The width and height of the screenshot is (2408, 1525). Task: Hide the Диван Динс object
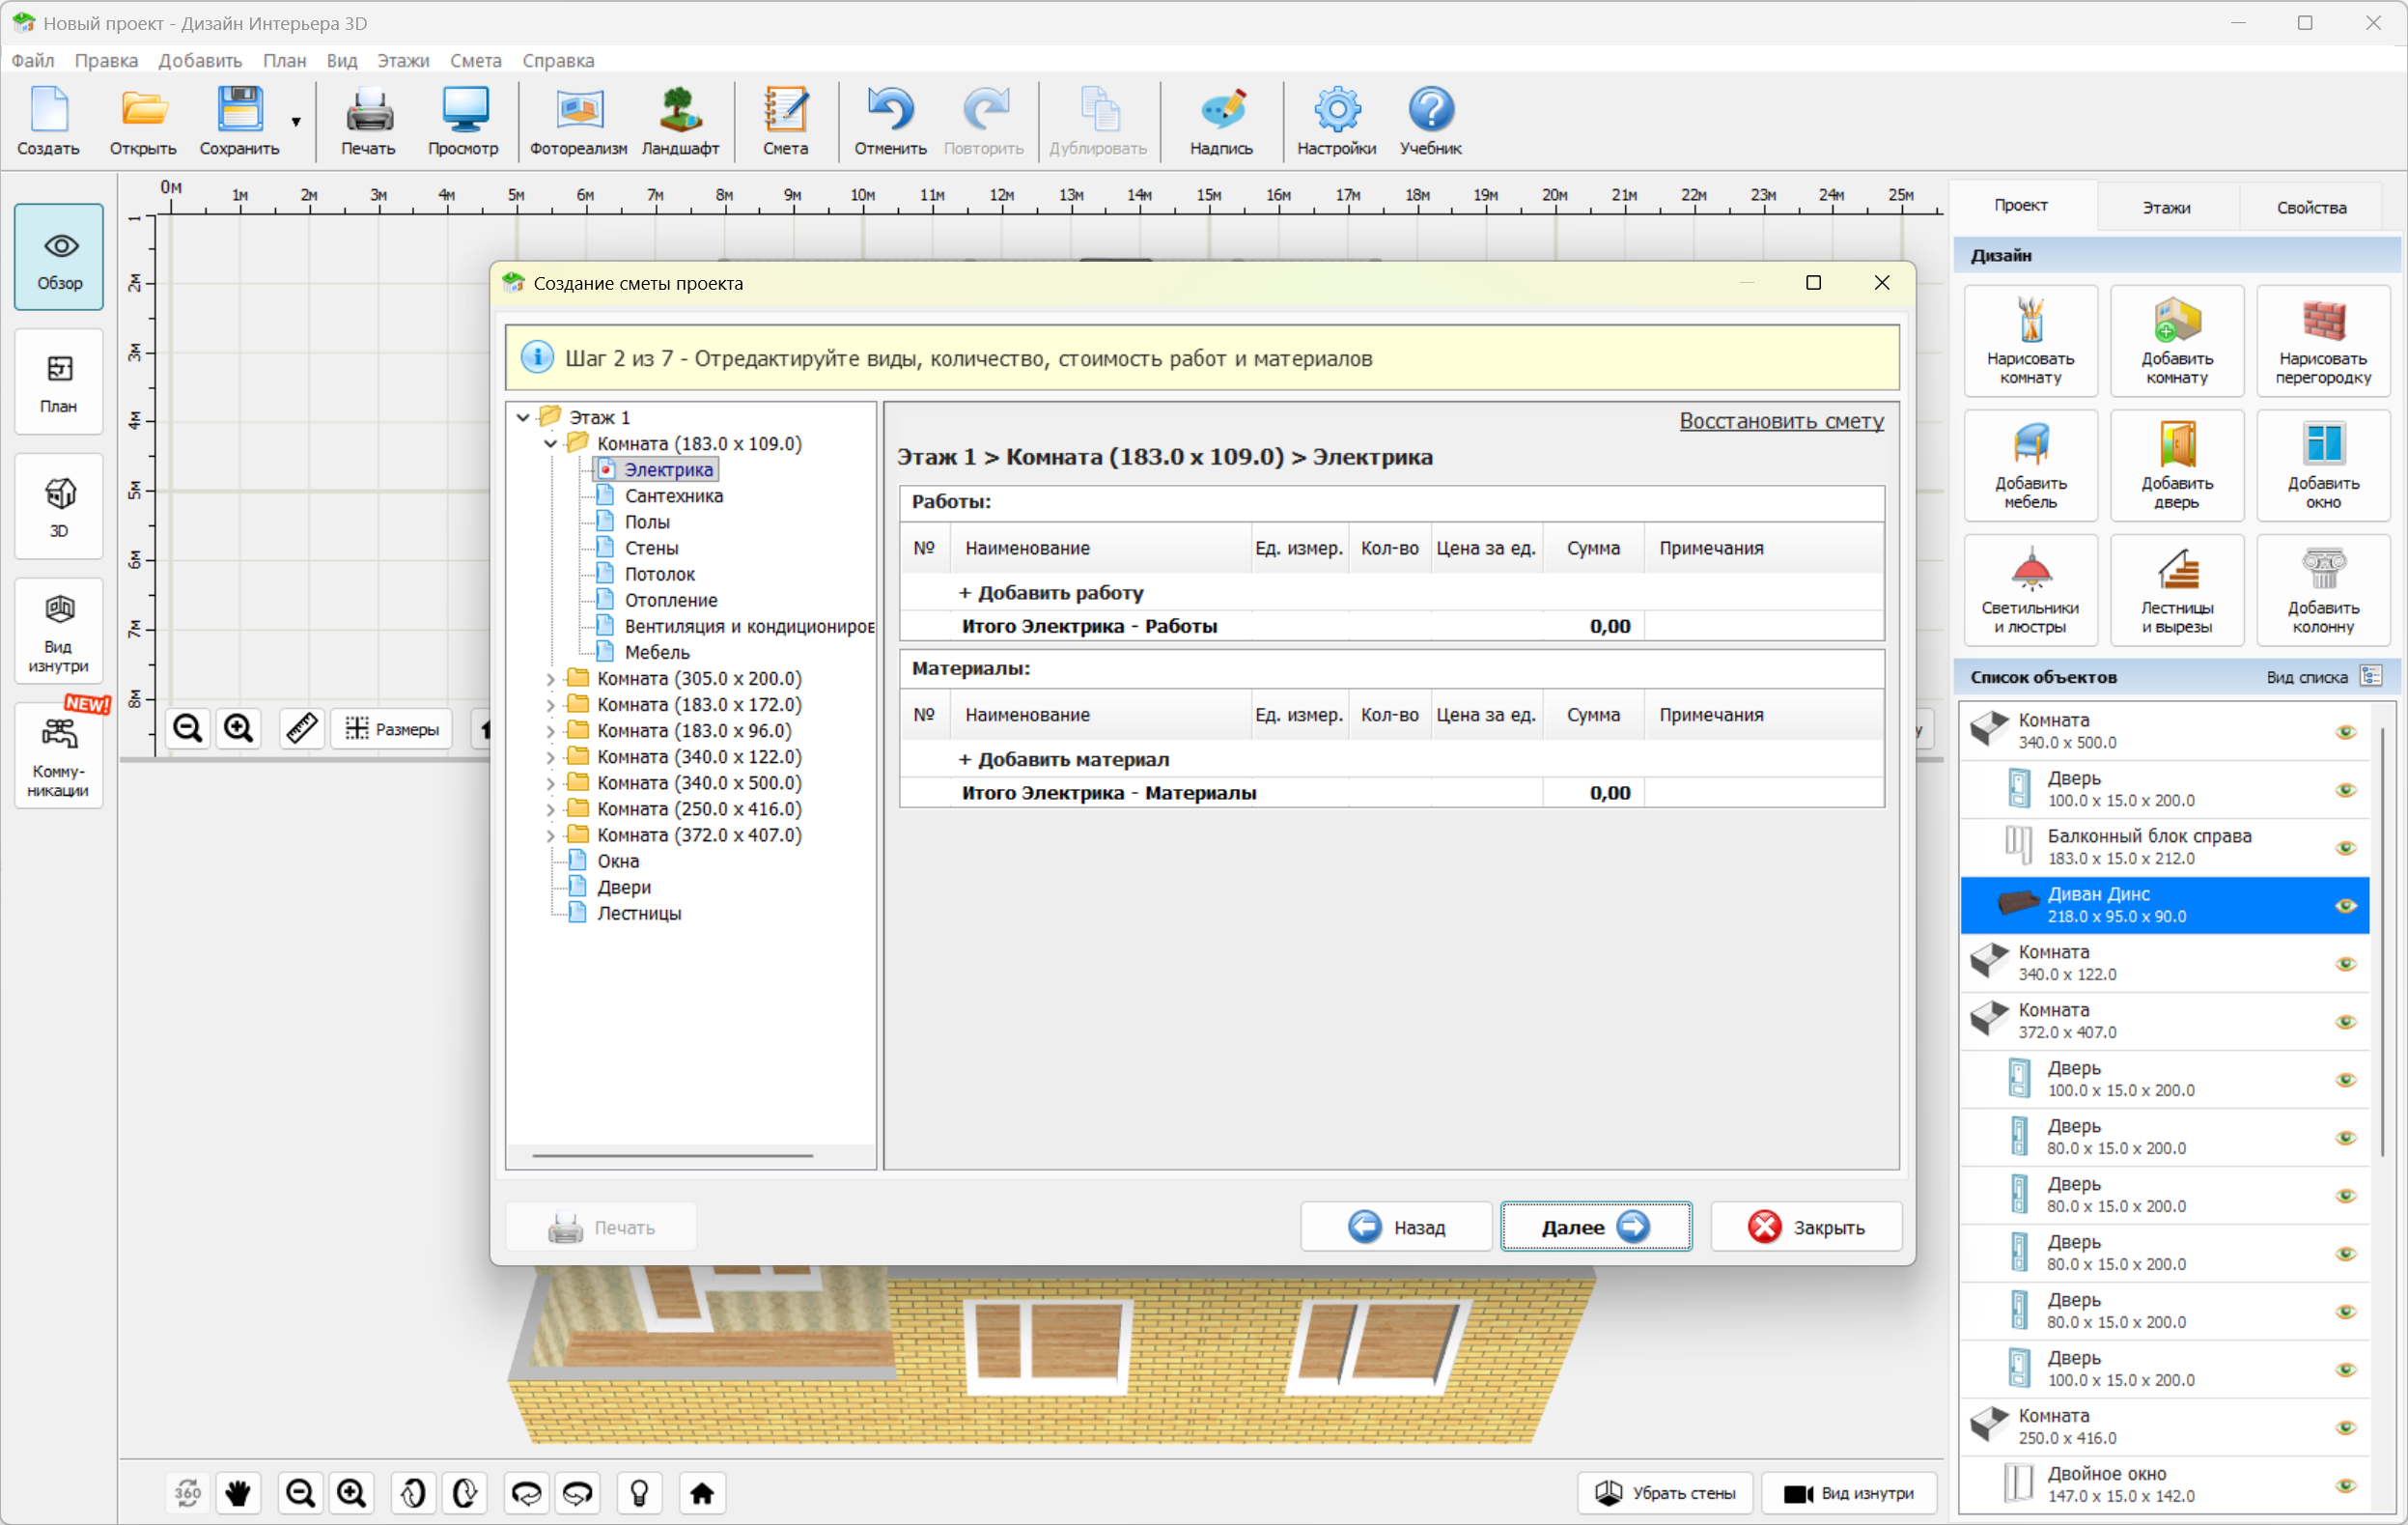pyautogui.click(x=2345, y=906)
